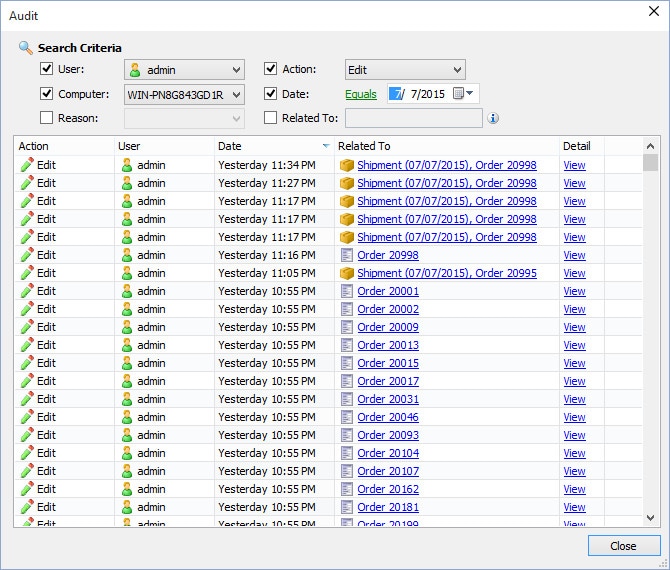Viewport: 670px width, 570px height.
Task: Click the Date column sort arrow
Action: (x=326, y=146)
